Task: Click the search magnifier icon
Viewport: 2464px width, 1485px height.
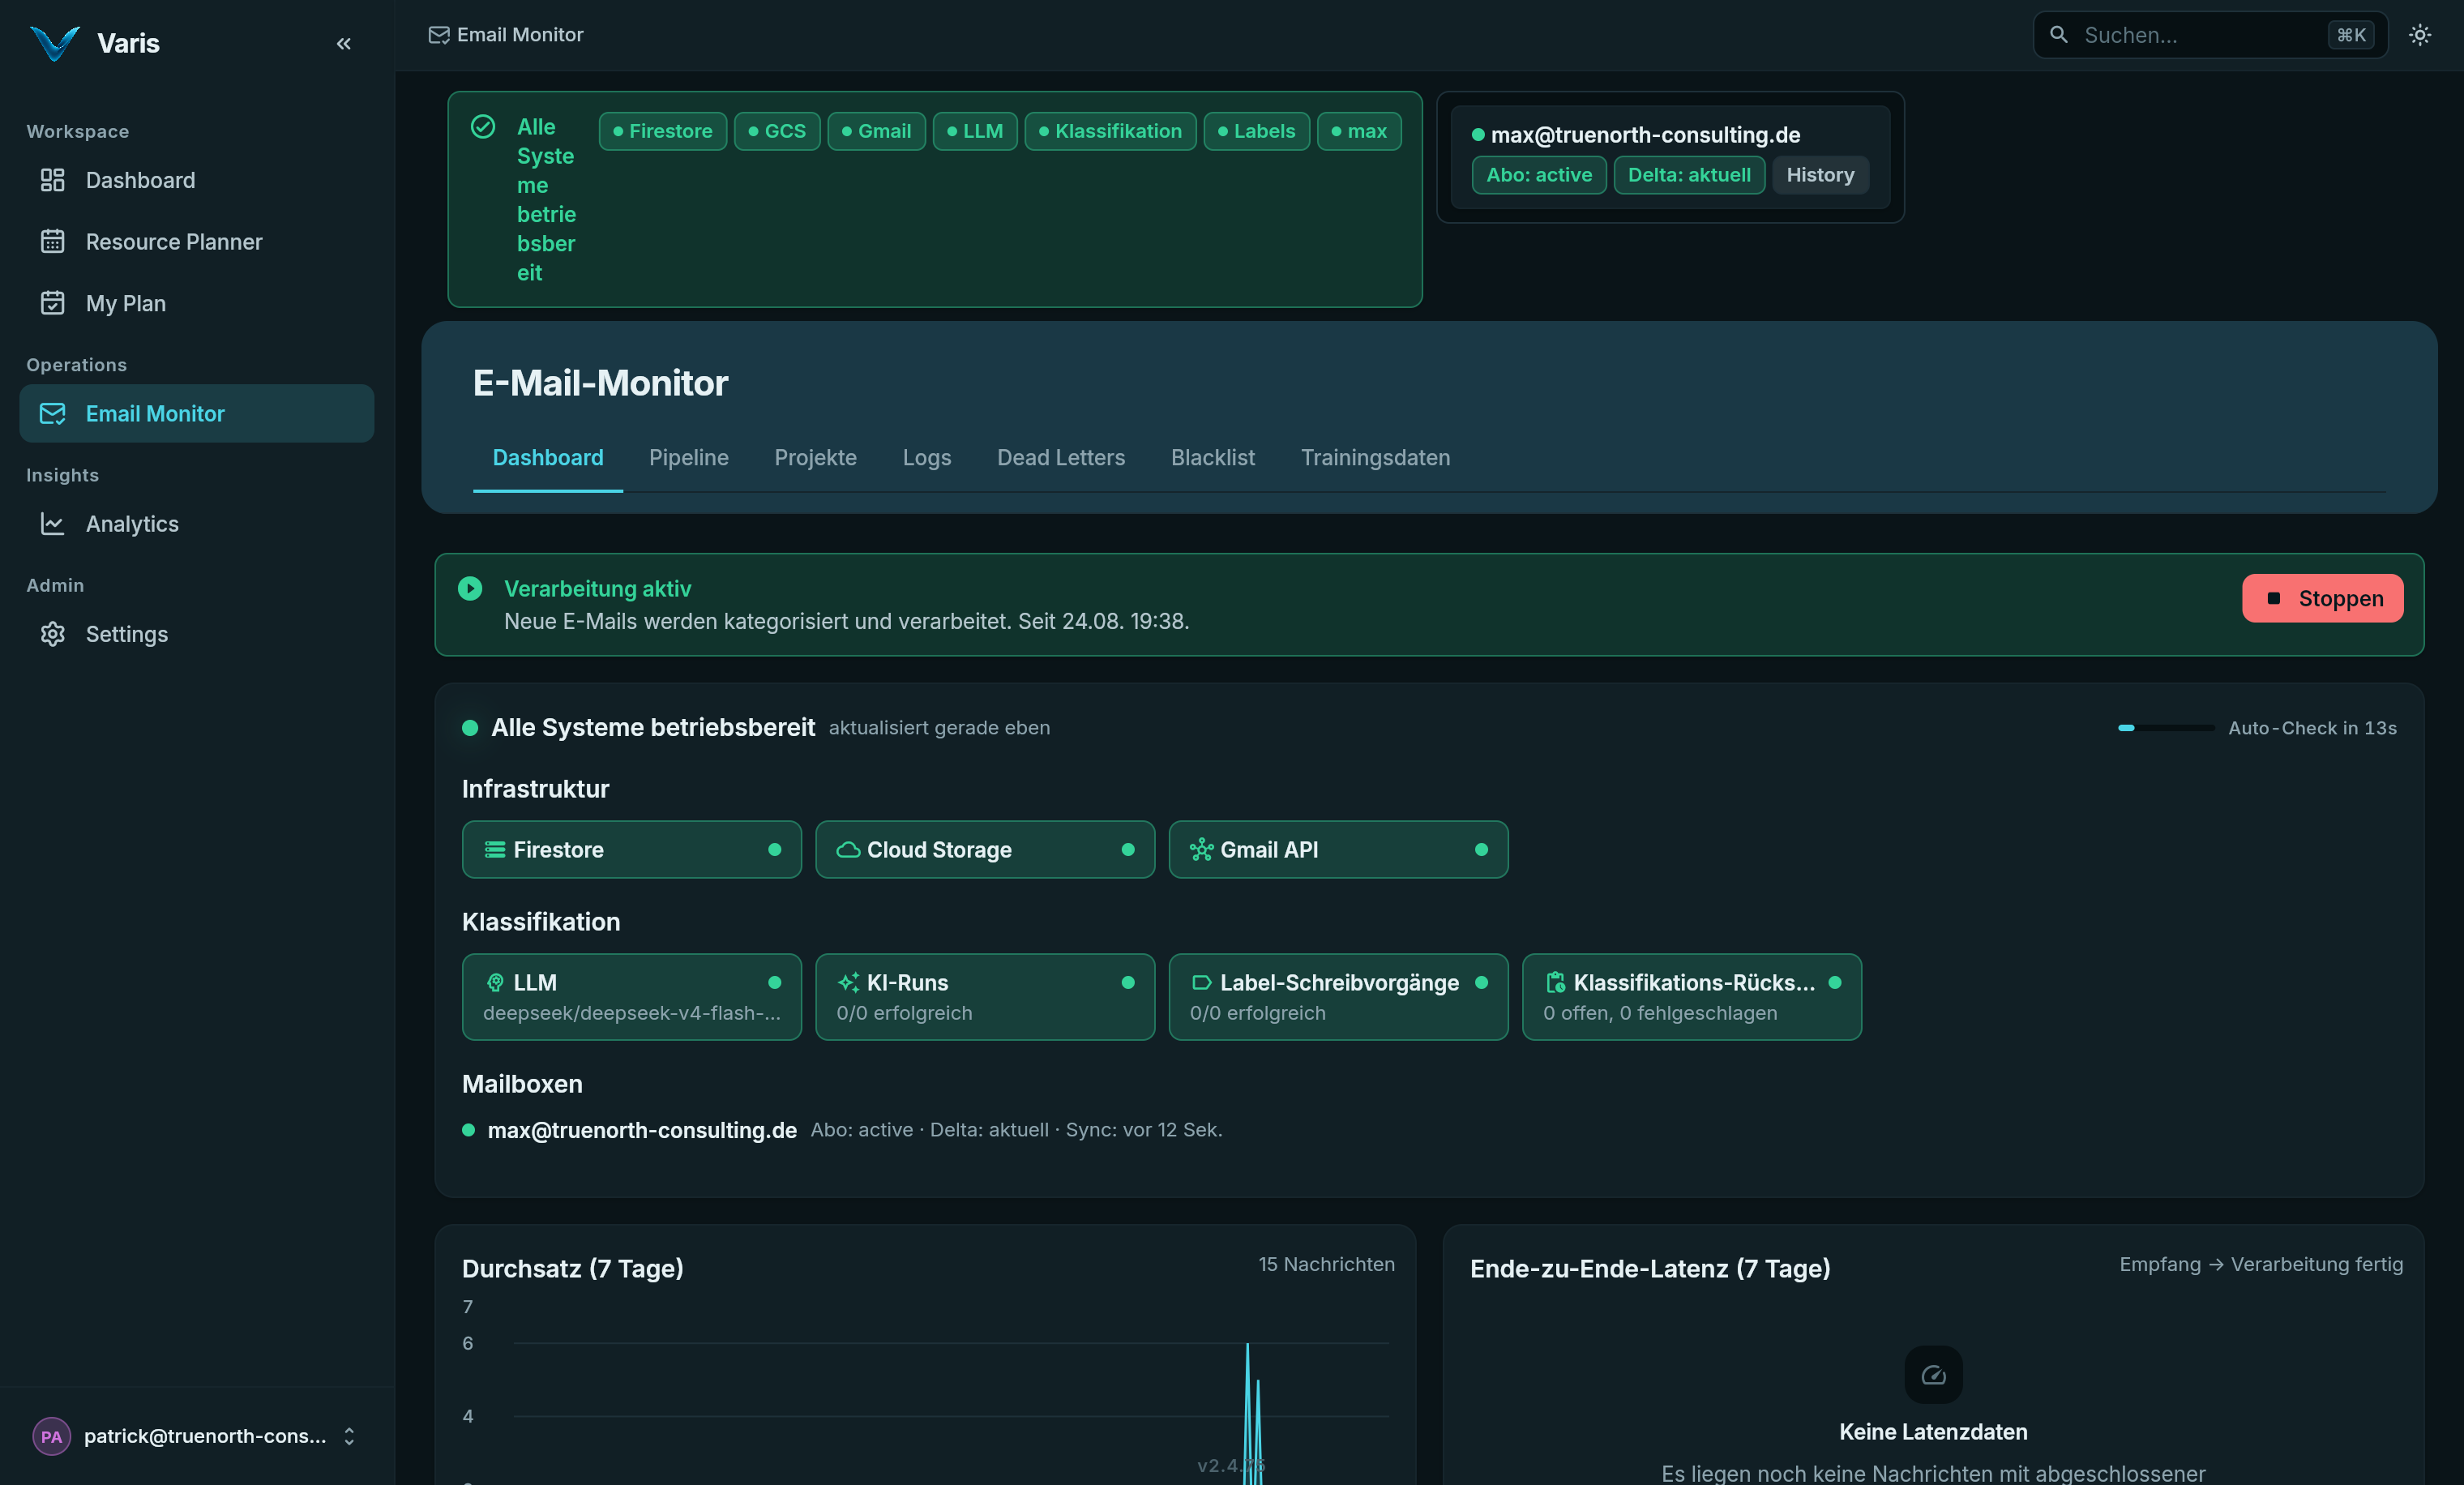Action: point(2058,35)
